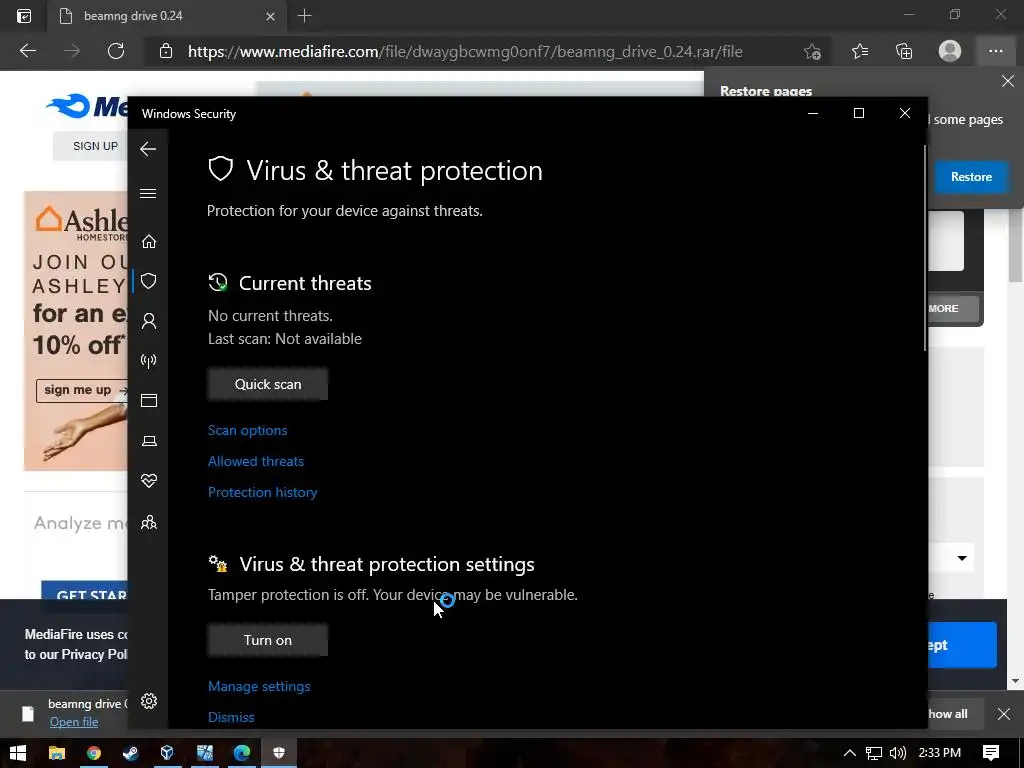The height and width of the screenshot is (768, 1024).
Task: Open Allowed threats link
Action: (256, 461)
